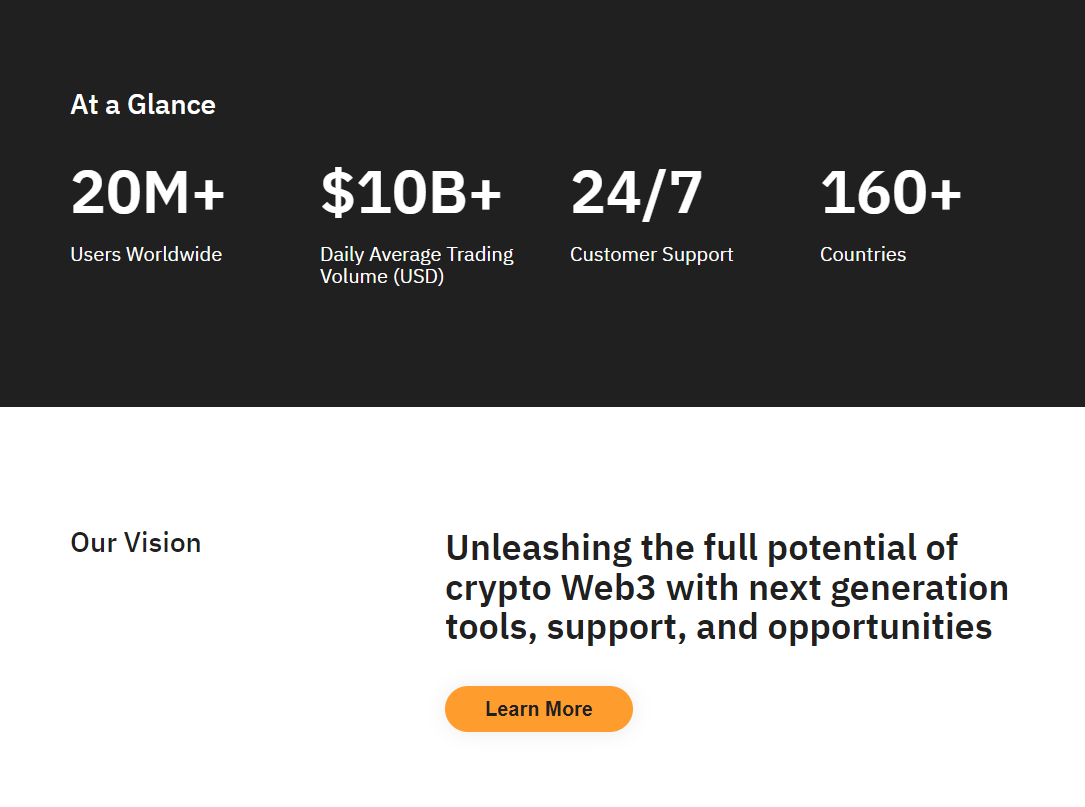Click the $10B+ statistic number
Image resolution: width=1085 pixels, height=807 pixels.
coord(411,192)
